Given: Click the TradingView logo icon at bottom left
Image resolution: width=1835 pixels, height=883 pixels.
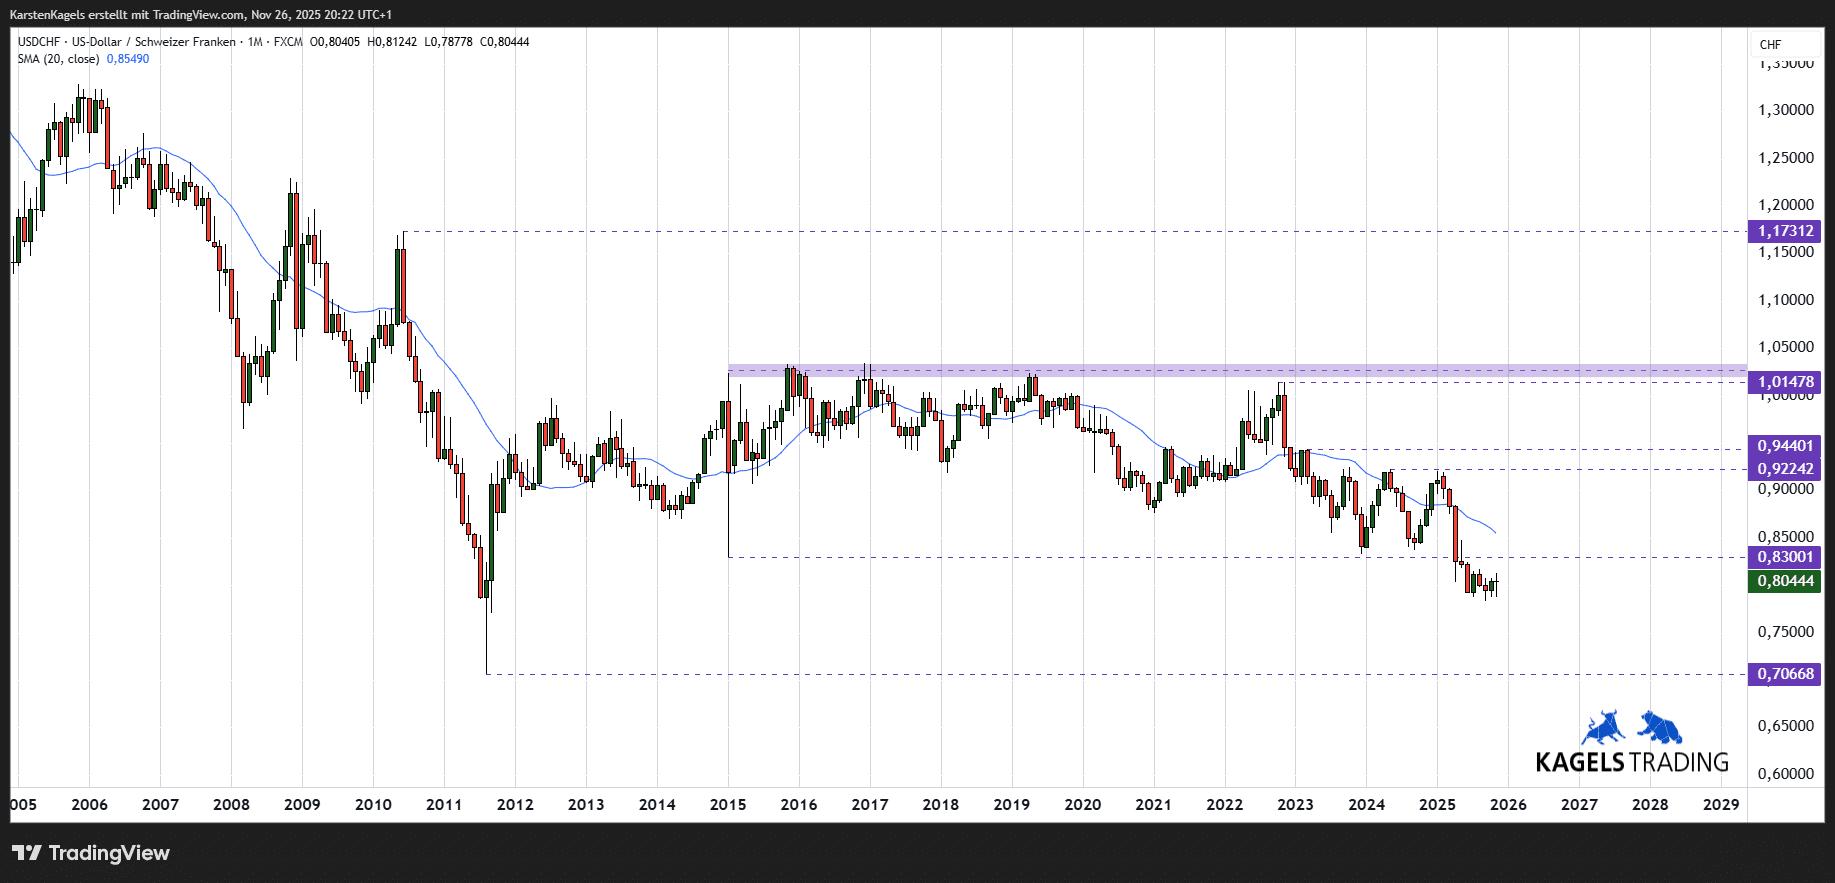Looking at the screenshot, I should point(27,853).
